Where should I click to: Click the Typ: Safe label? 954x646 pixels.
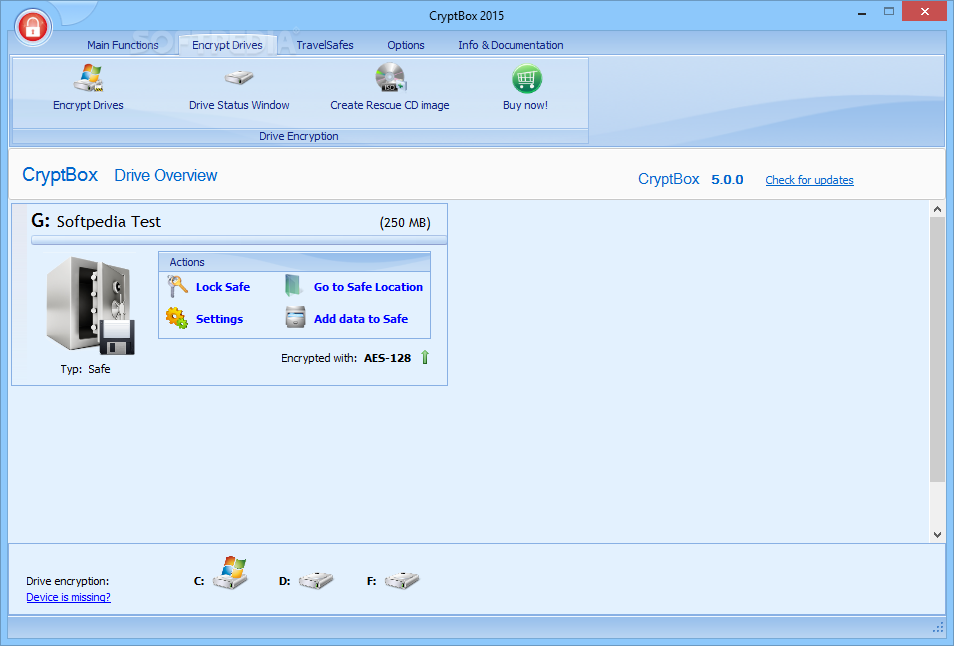pyautogui.click(x=85, y=369)
